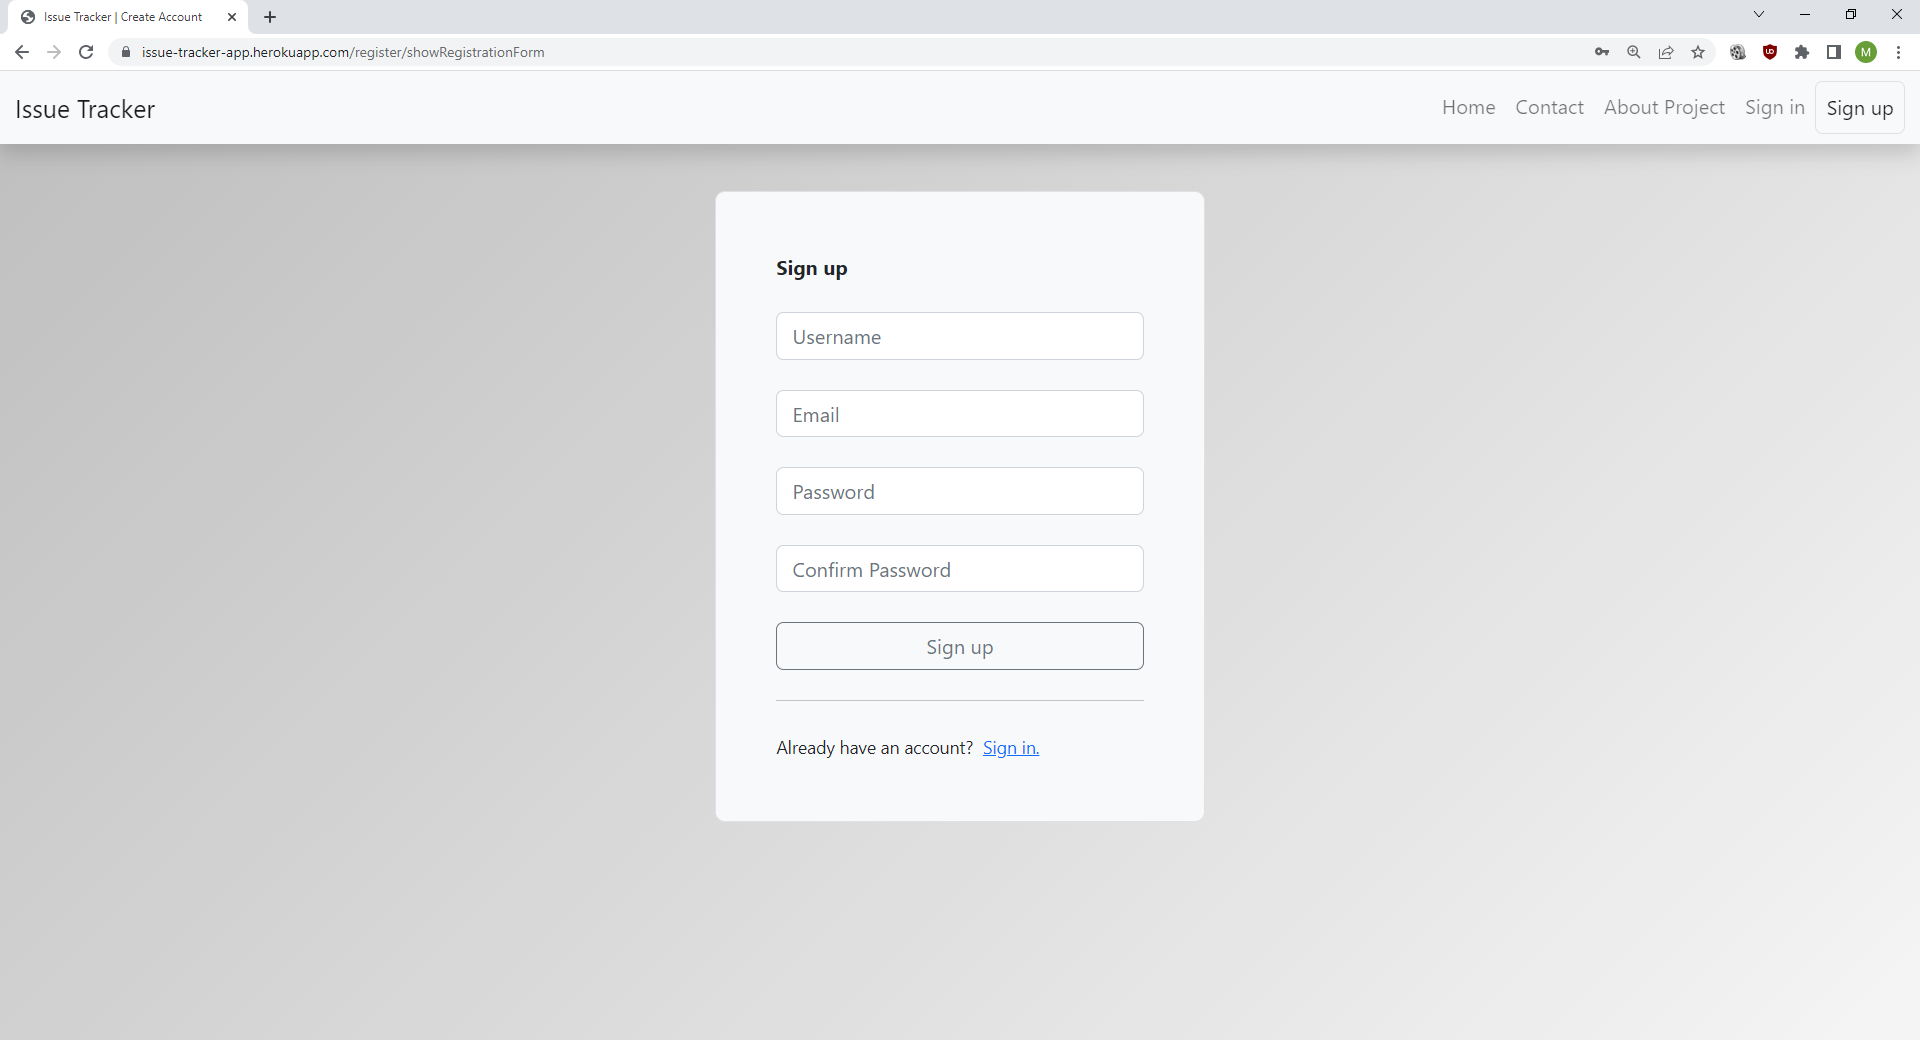The image size is (1920, 1040).
Task: Open a new browser tab
Action: click(x=270, y=17)
